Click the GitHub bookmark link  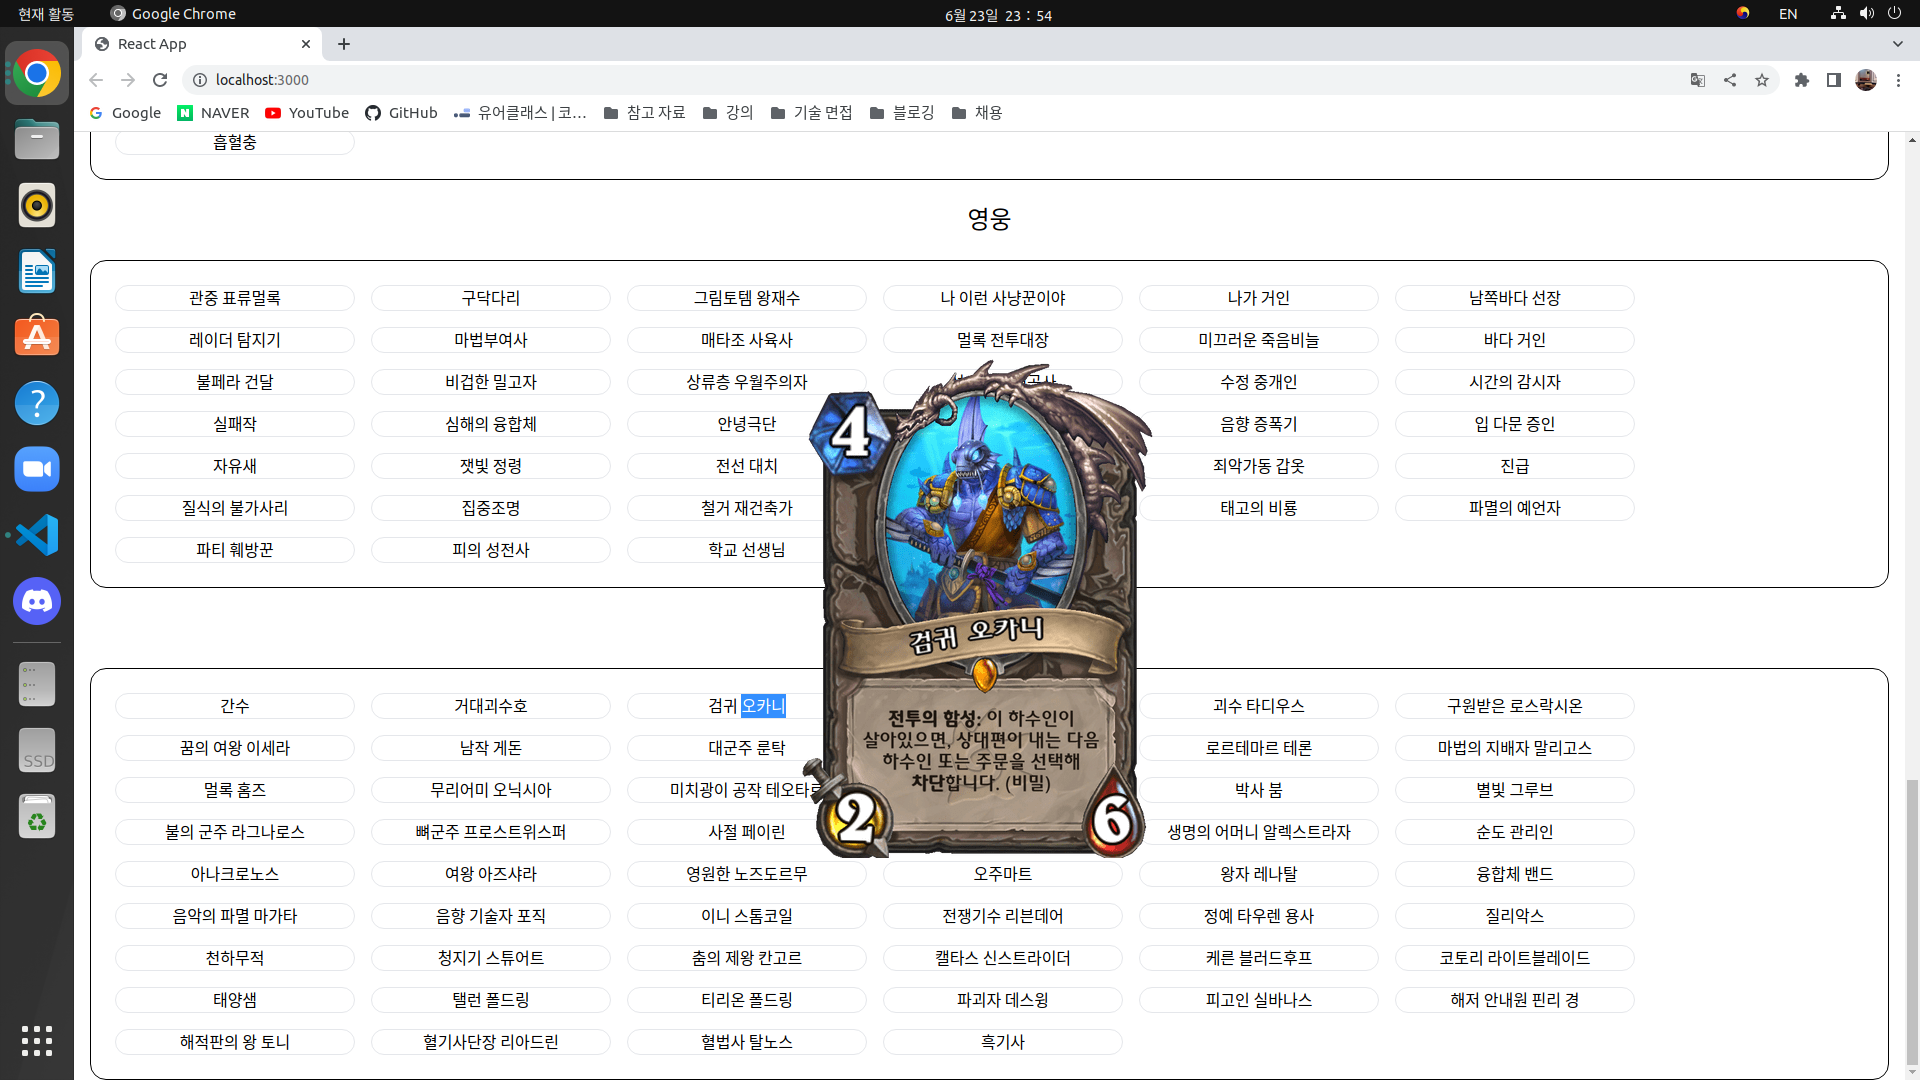click(x=401, y=113)
